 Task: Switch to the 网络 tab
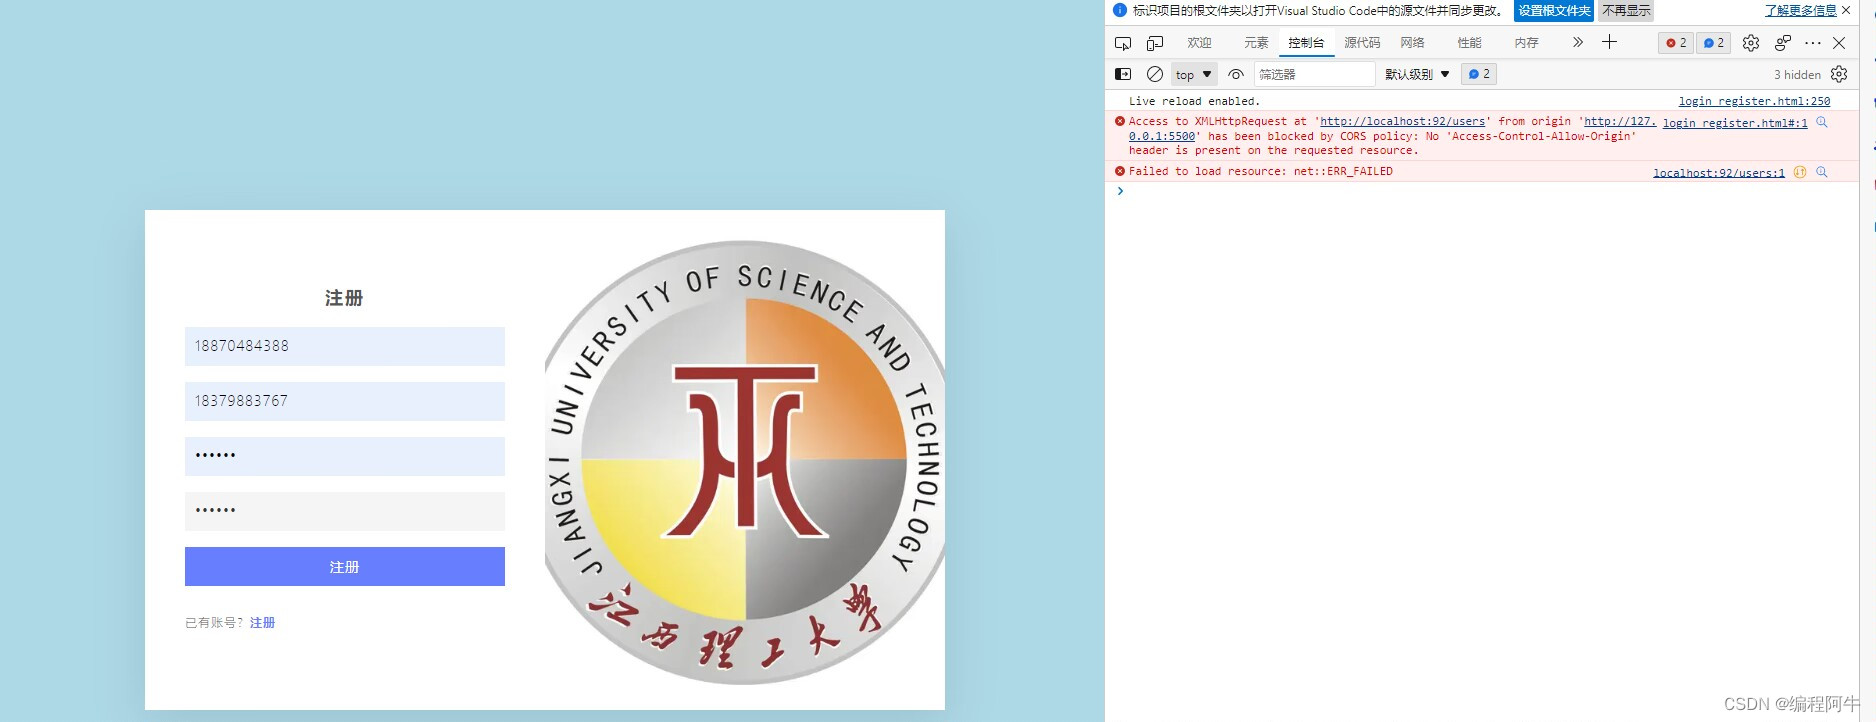coord(1412,43)
